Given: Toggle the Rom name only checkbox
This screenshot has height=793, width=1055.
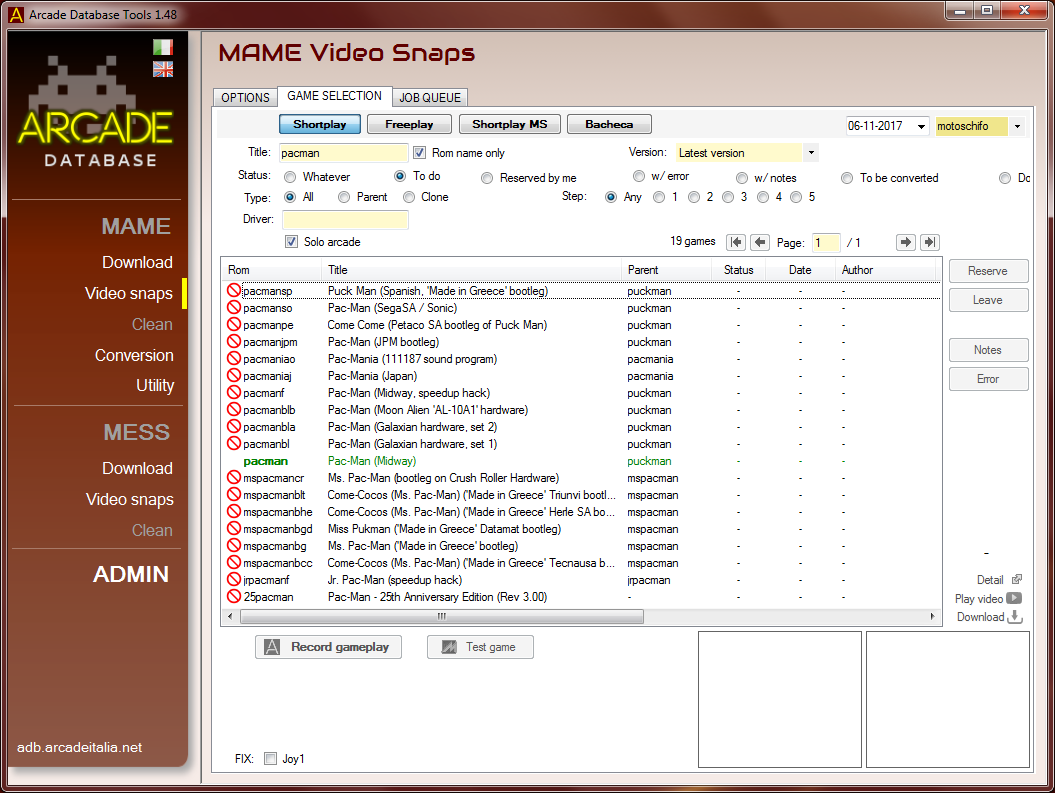Looking at the screenshot, I should pyautogui.click(x=419, y=153).
